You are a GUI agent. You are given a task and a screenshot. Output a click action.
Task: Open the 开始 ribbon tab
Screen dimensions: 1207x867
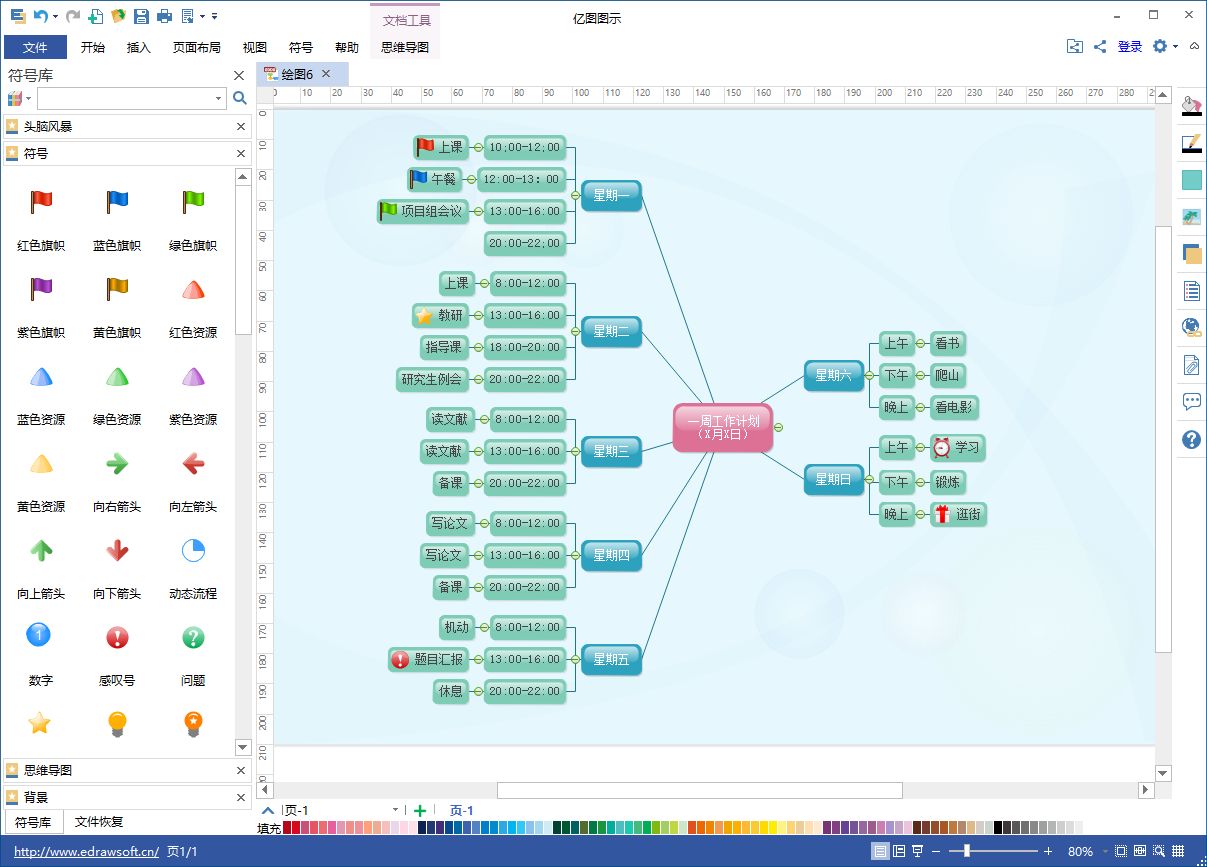point(93,47)
